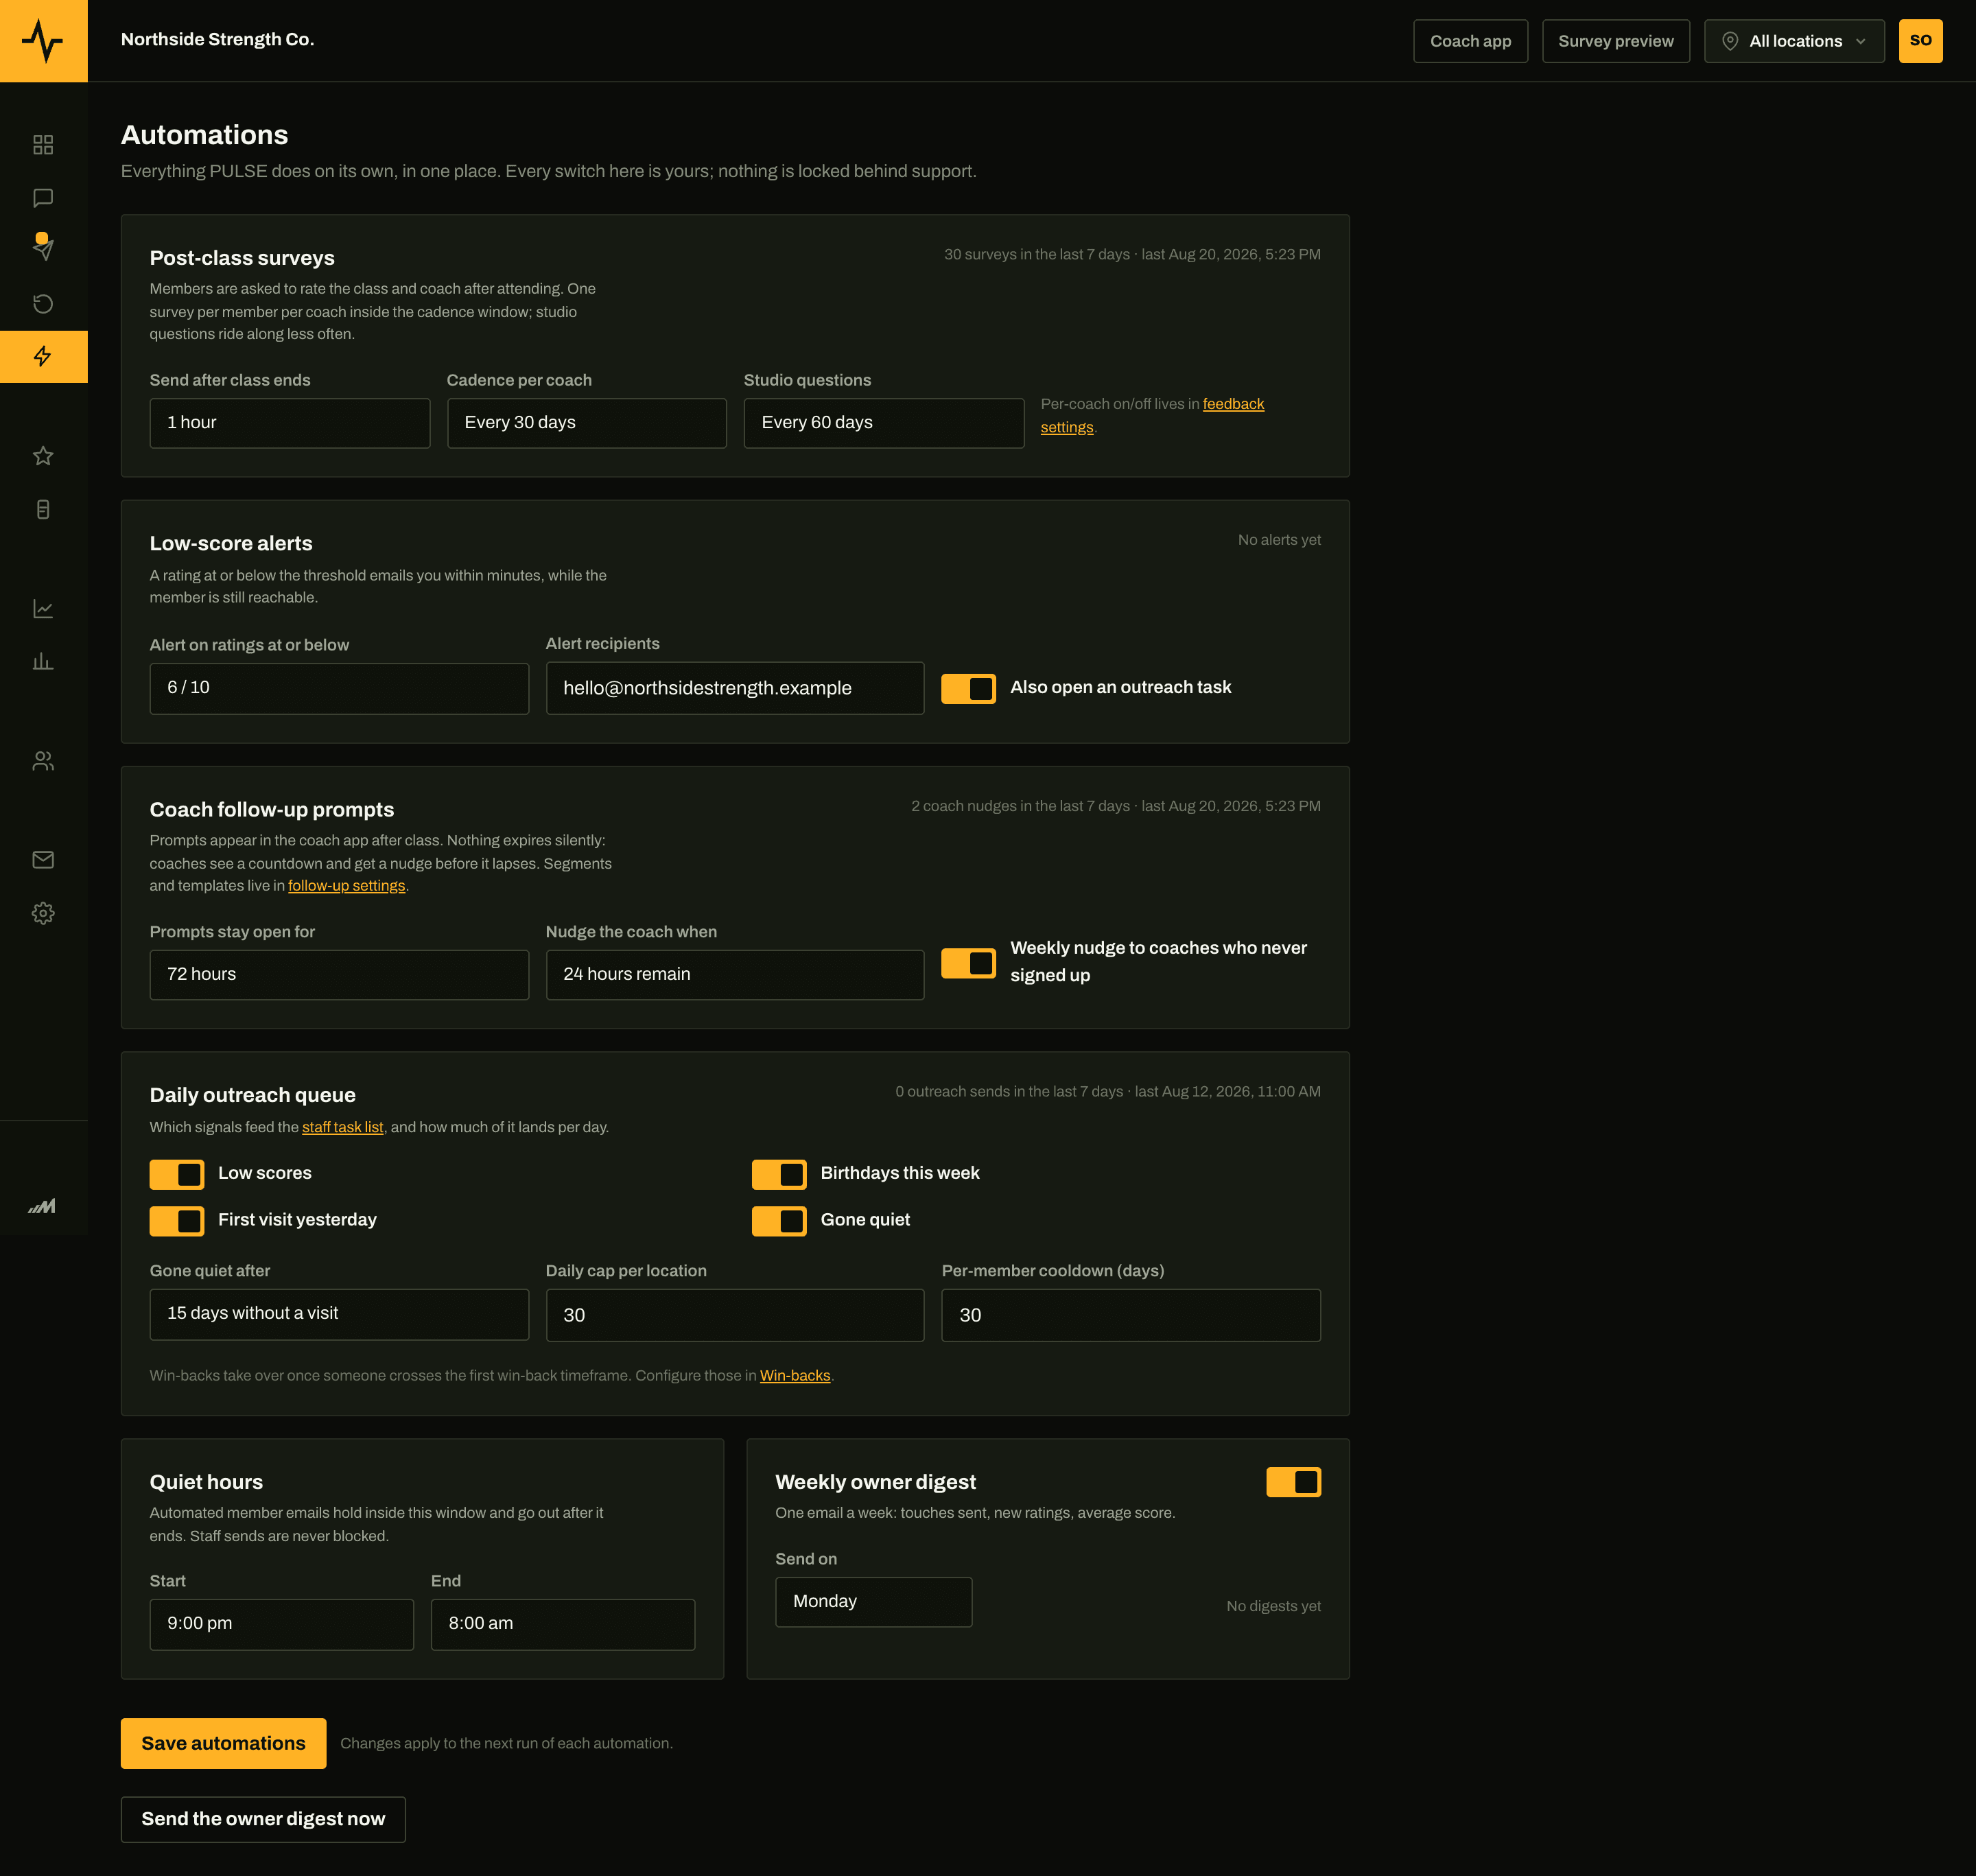The height and width of the screenshot is (1876, 1976).
Task: Open the star icon in sidebar
Action: 43,457
